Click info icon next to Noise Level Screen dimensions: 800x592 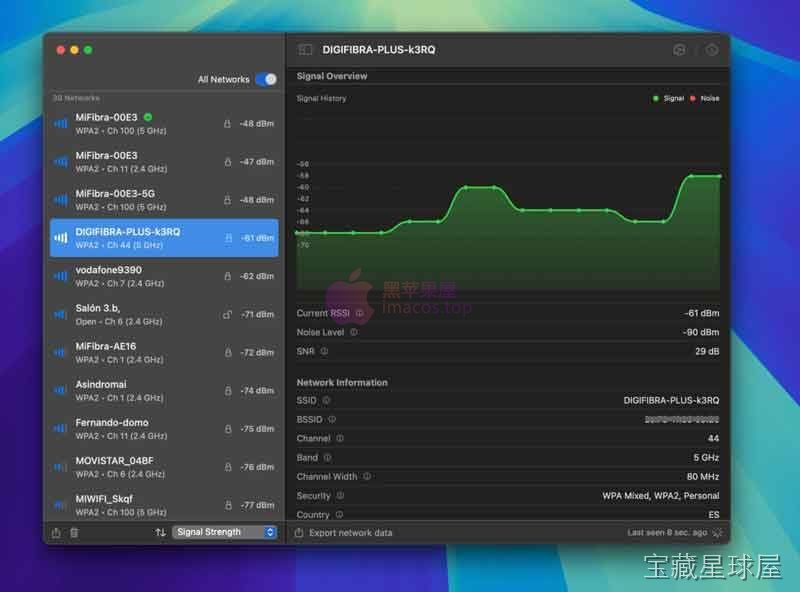click(x=354, y=332)
